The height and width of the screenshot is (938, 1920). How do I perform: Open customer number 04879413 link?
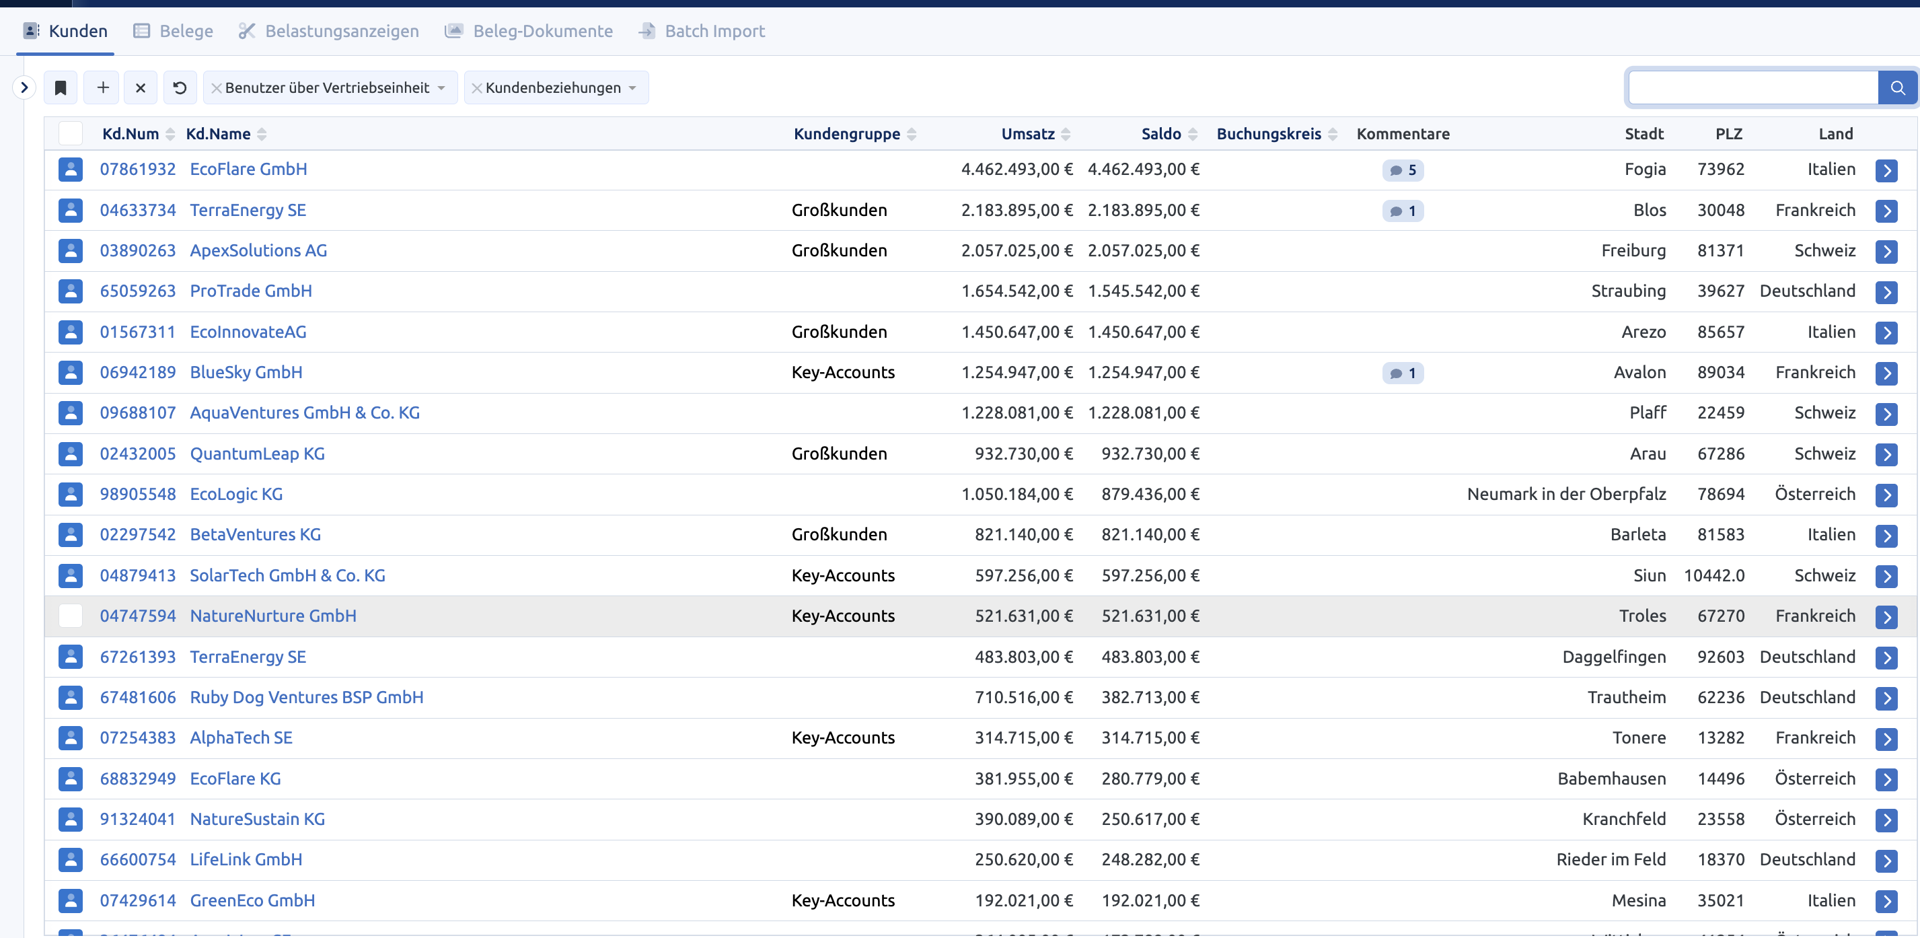[x=138, y=576]
